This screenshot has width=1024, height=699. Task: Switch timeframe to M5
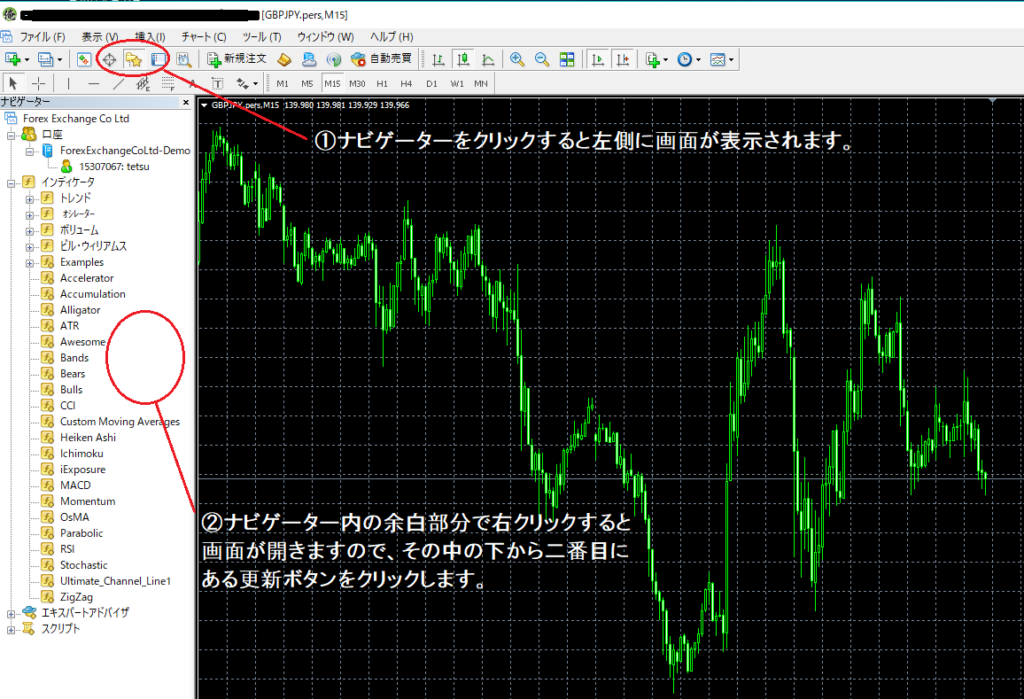[x=307, y=84]
